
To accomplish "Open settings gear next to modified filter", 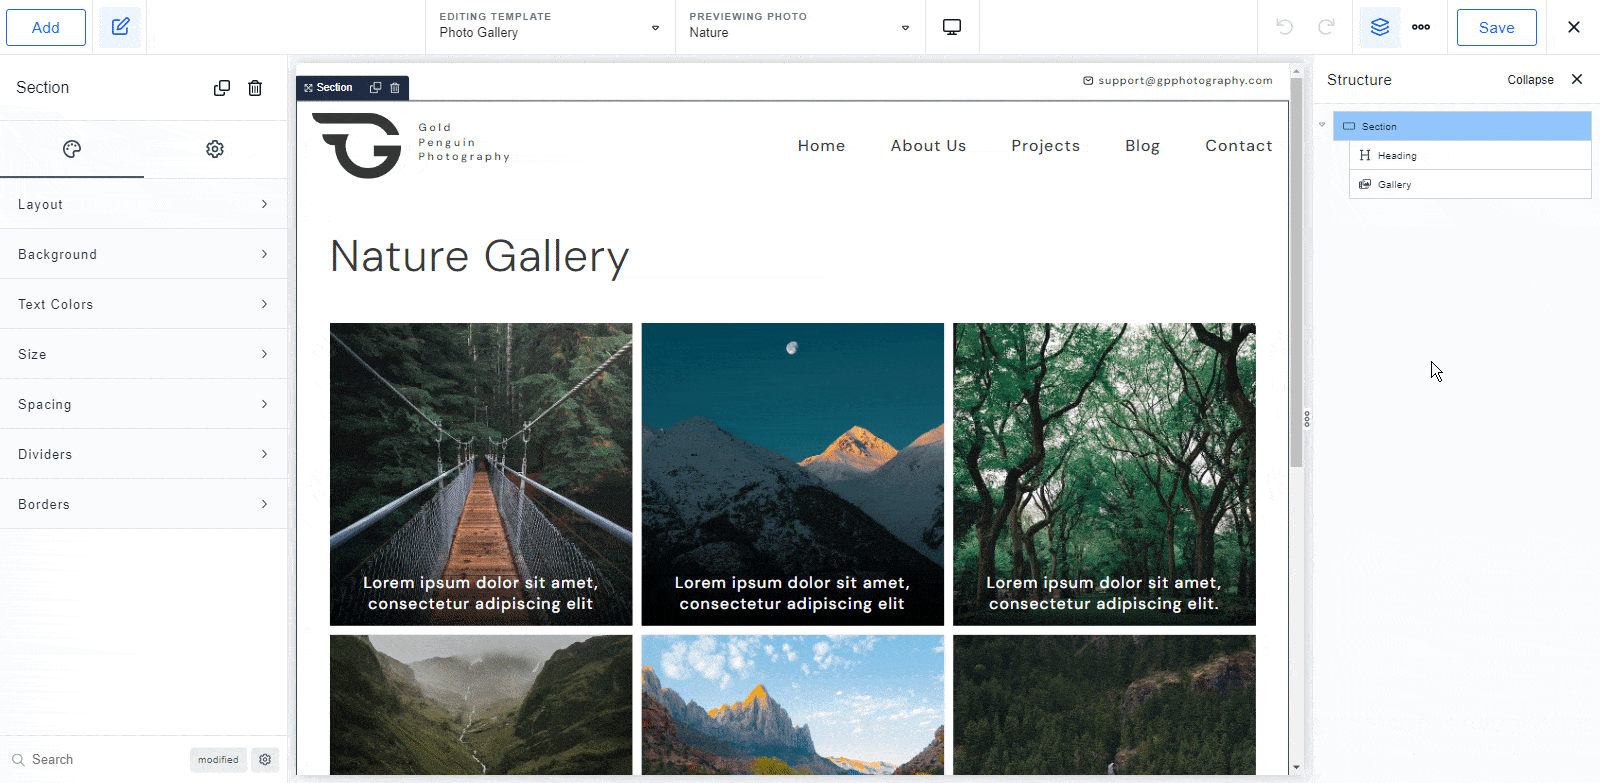I will coord(265,760).
